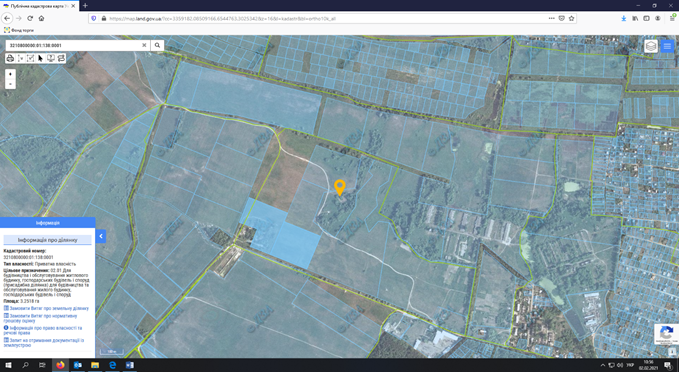Open the map layers panel icon
679x372 pixels.
[651, 46]
